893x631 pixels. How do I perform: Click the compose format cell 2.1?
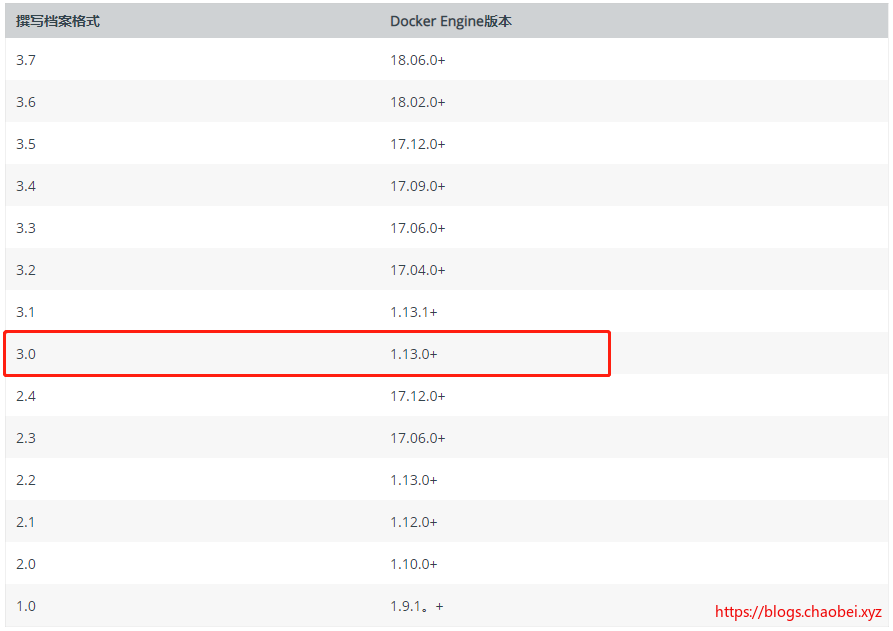pyautogui.click(x=25, y=522)
